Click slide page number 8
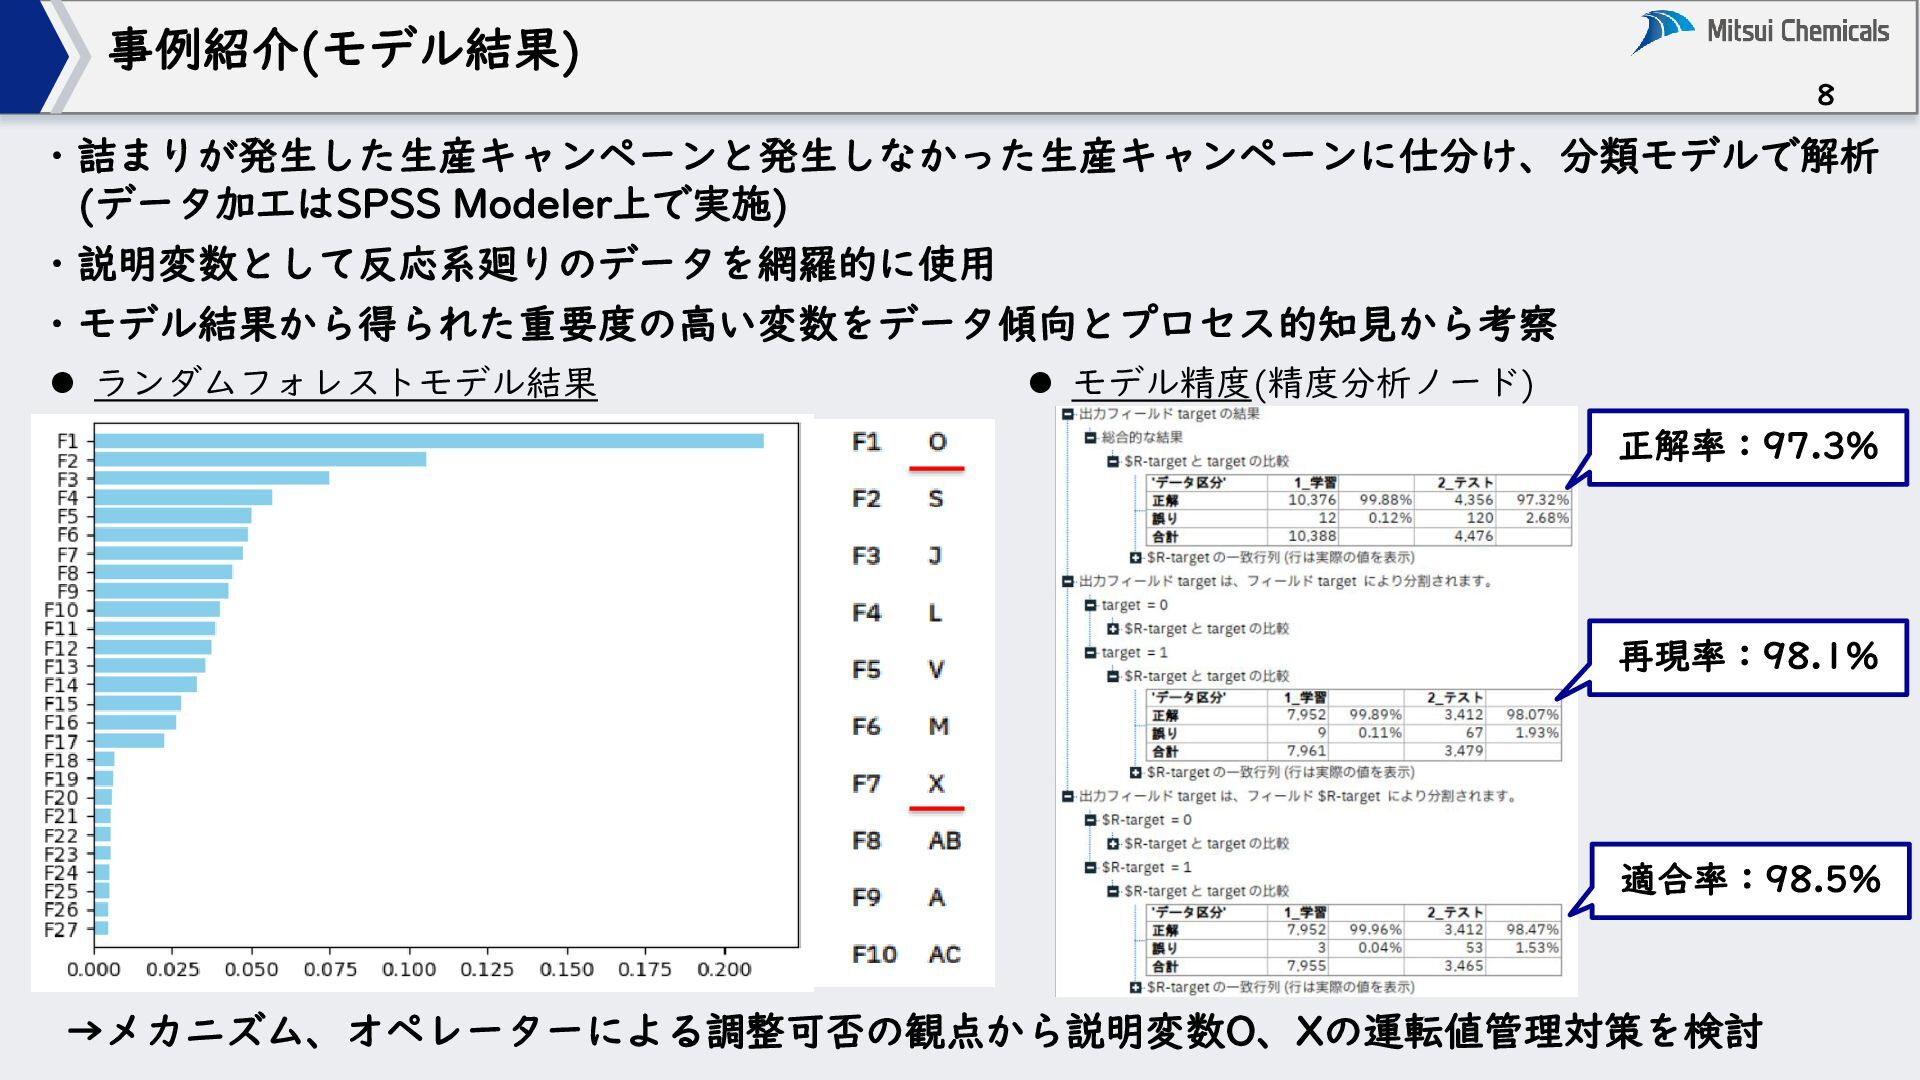 1825,95
